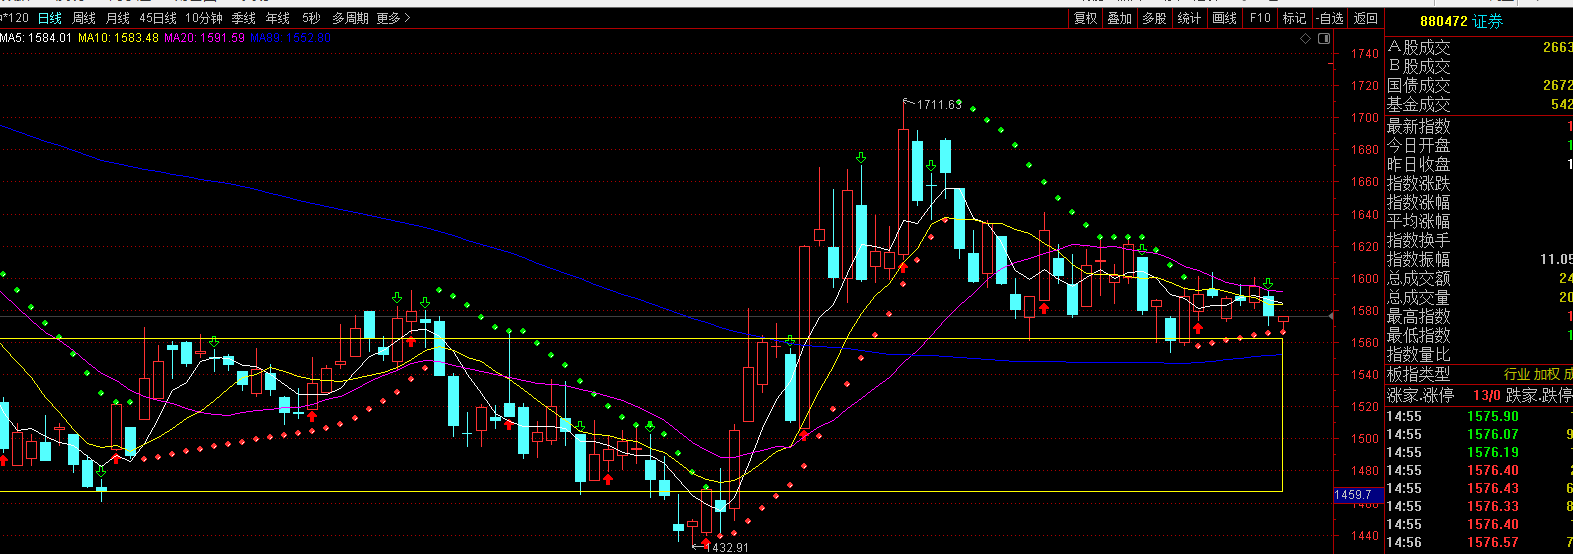This screenshot has height=554, width=1573.
Task: Click the 板指类型 row
Action: pos(1479,374)
